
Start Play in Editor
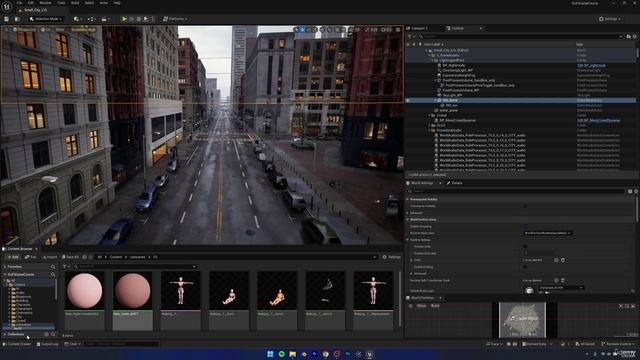pyautogui.click(x=124, y=19)
